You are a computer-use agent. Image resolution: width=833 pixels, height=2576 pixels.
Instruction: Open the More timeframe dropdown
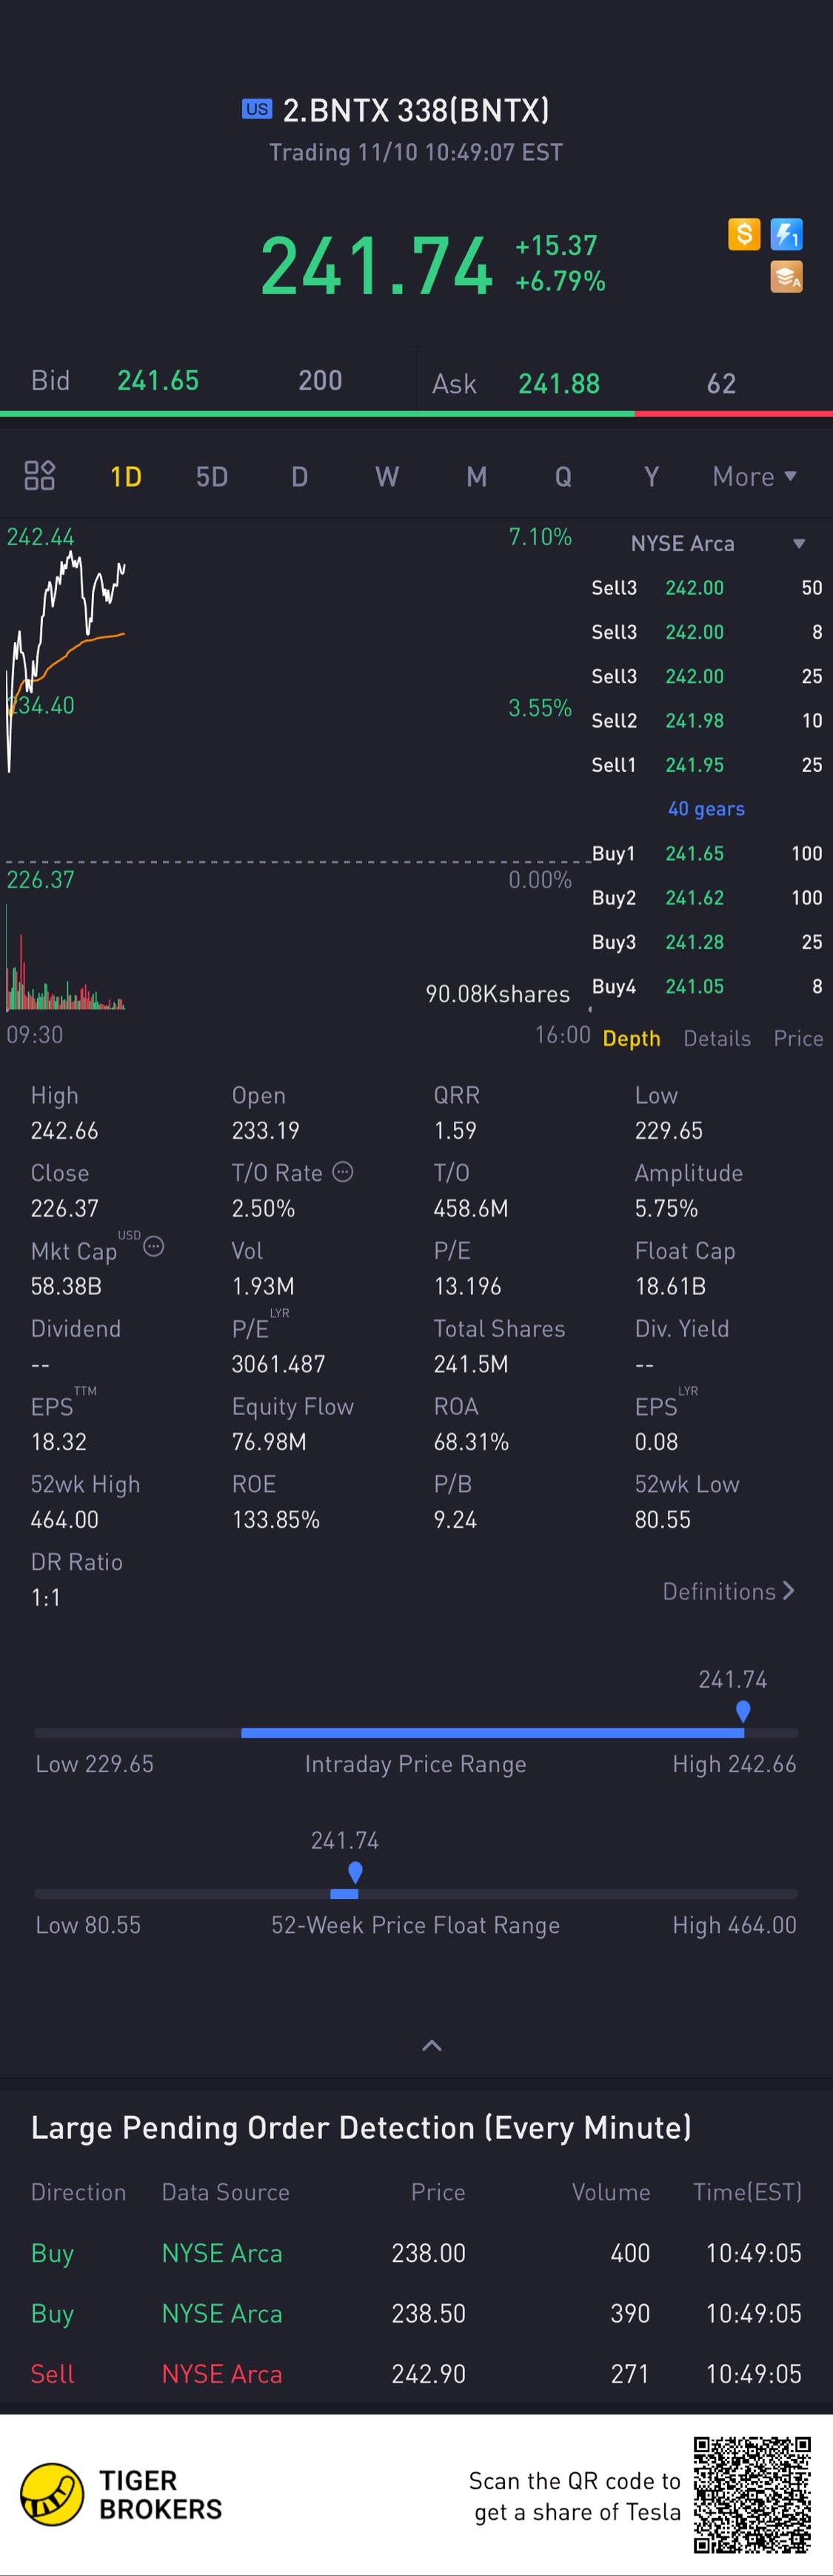pyautogui.click(x=755, y=476)
